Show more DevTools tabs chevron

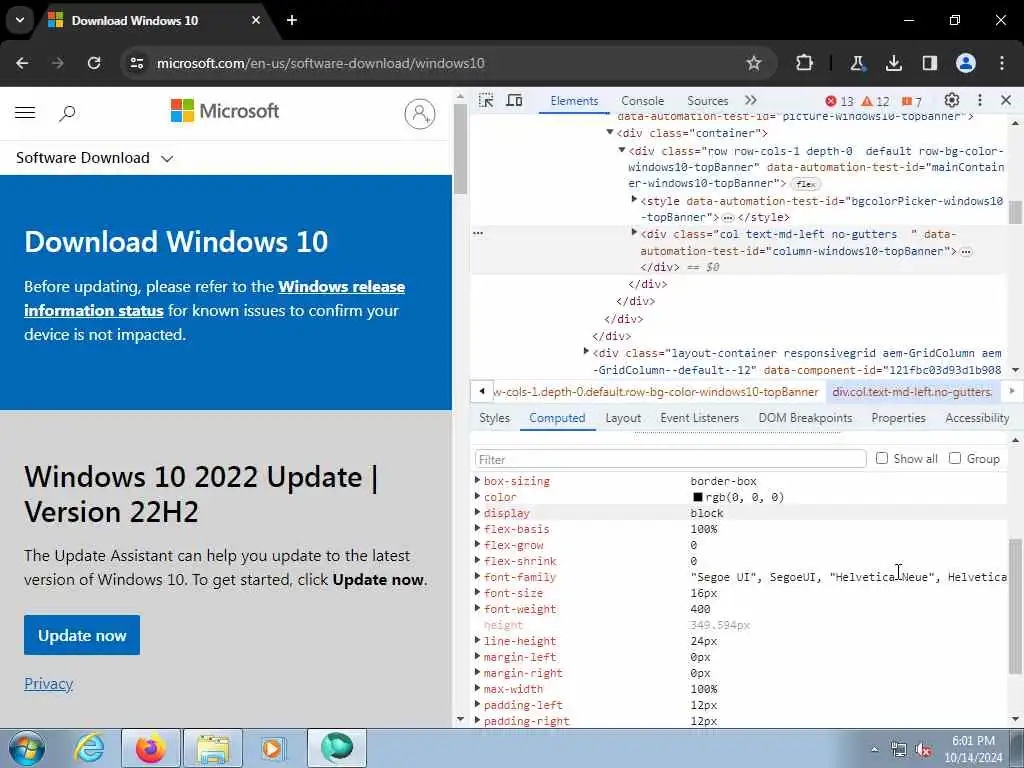click(x=751, y=101)
